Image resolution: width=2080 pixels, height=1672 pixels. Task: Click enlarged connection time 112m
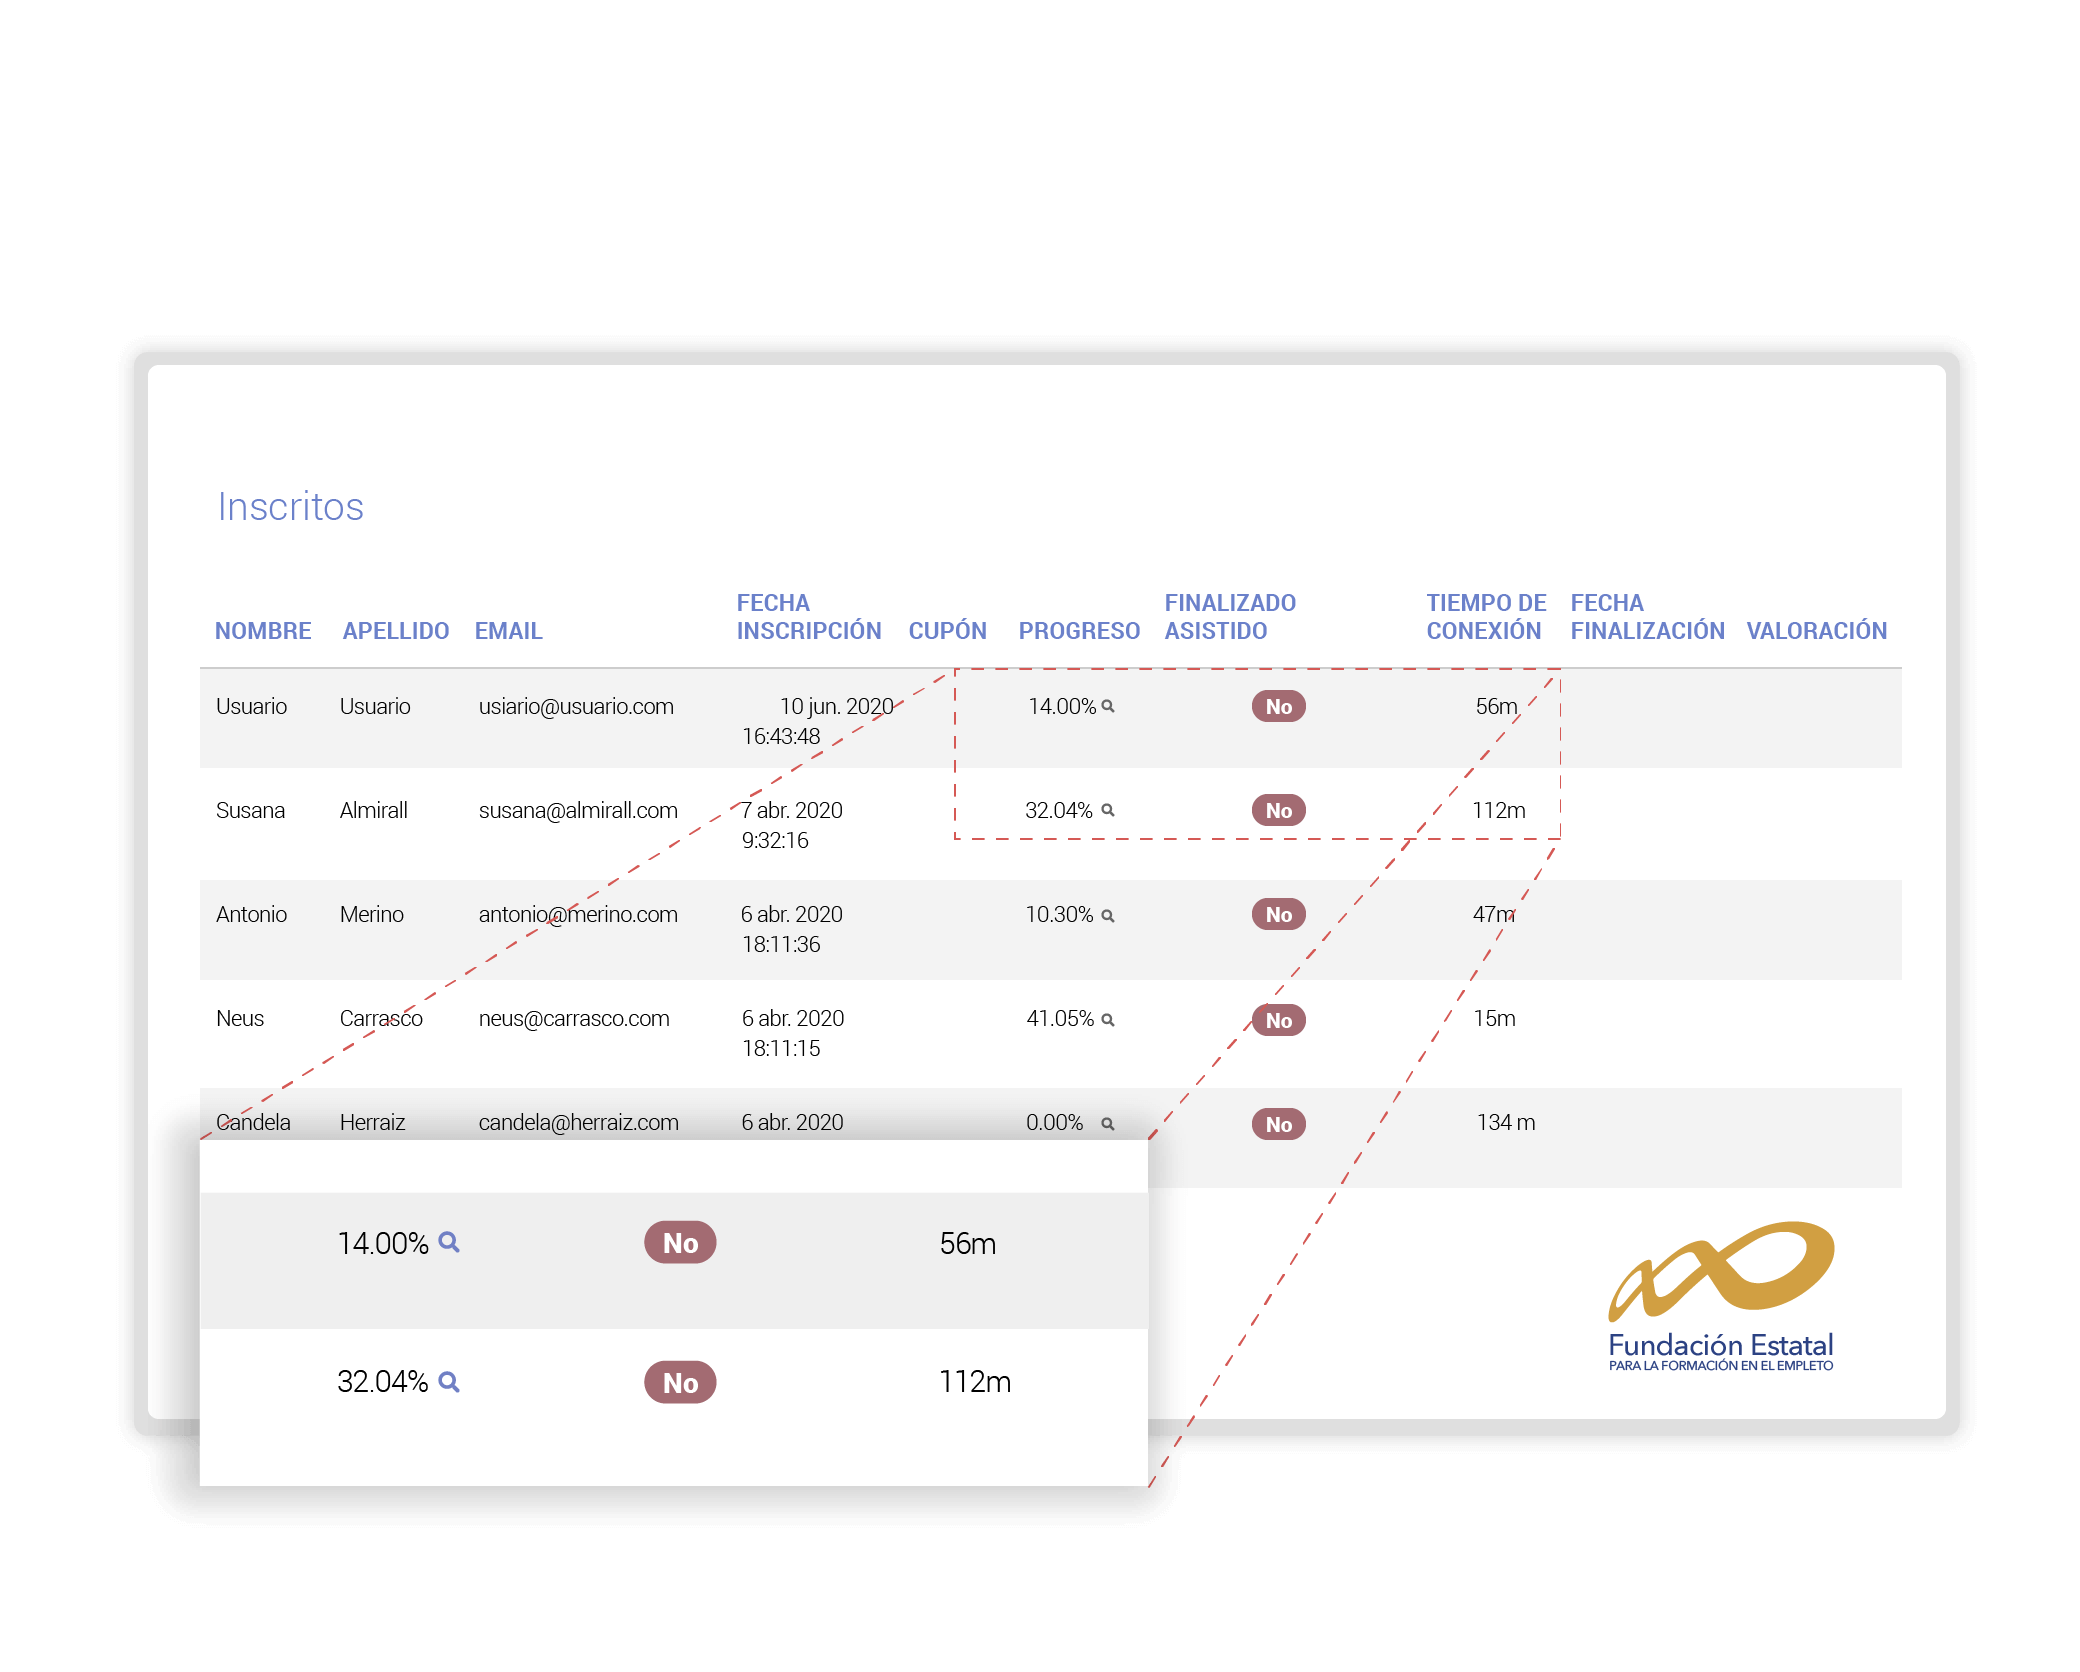[x=975, y=1382]
